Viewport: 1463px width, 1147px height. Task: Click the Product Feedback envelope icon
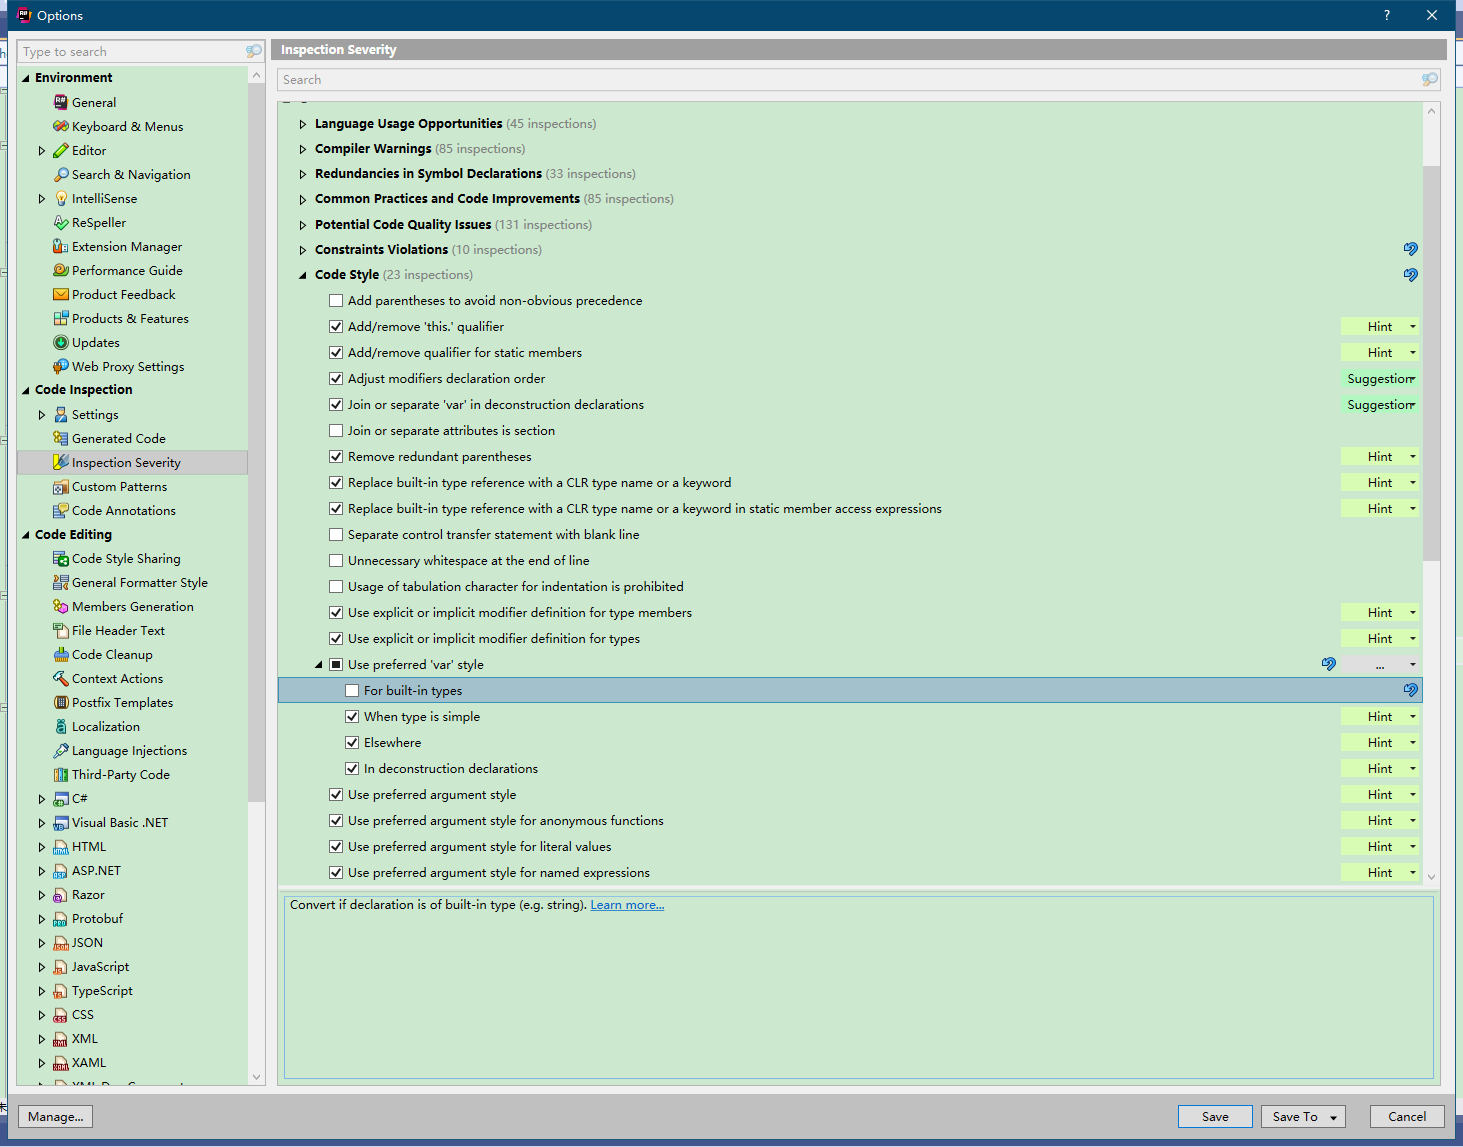point(61,294)
